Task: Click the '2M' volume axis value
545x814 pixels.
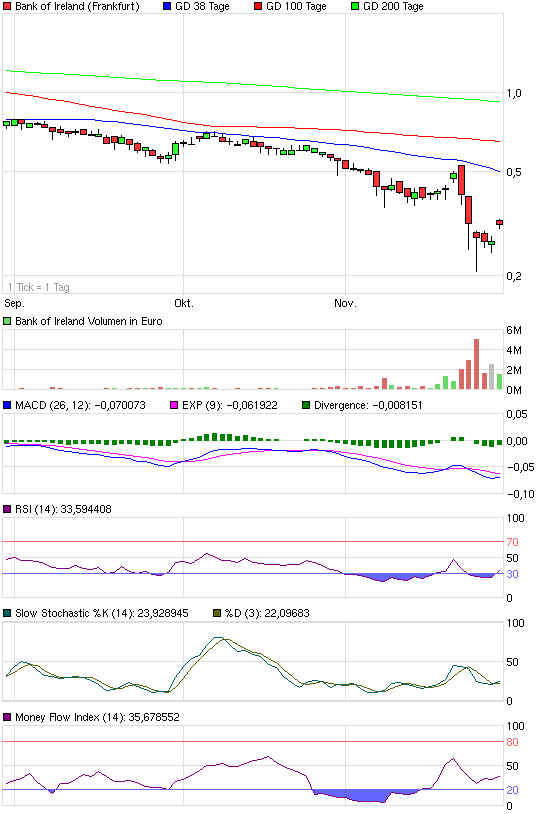Action: (514, 370)
